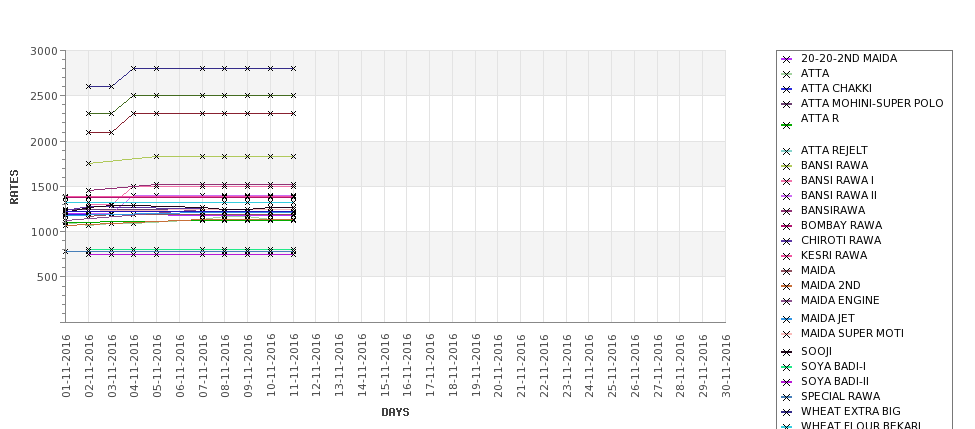Screen dimensions: 975x429
Task: Click the 15-11-2016 date label
Action: [384, 366]
